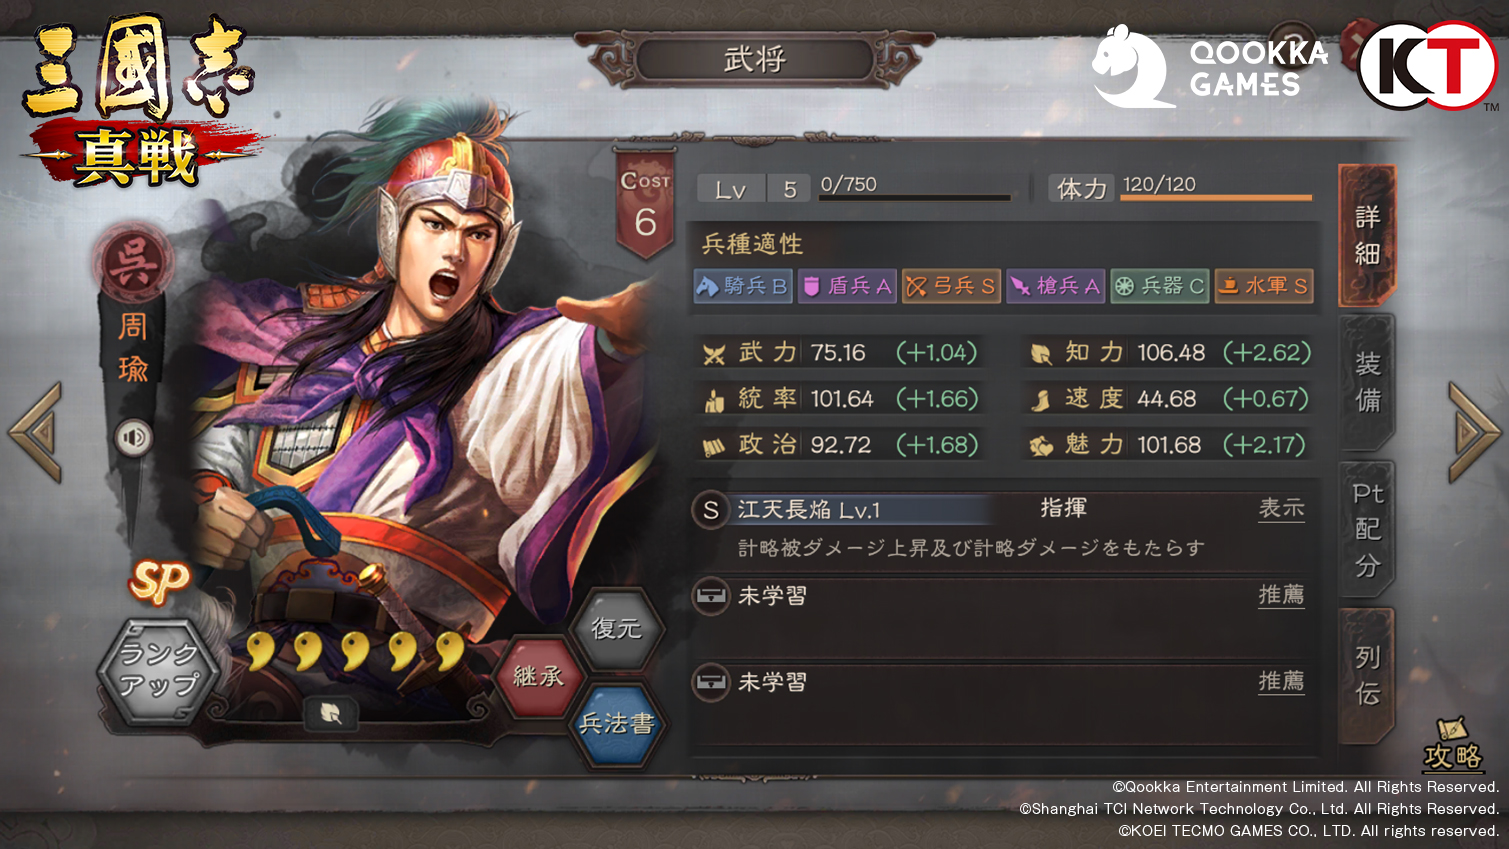Switch to the 詳細 tab
The image size is (1509, 849).
click(1367, 236)
